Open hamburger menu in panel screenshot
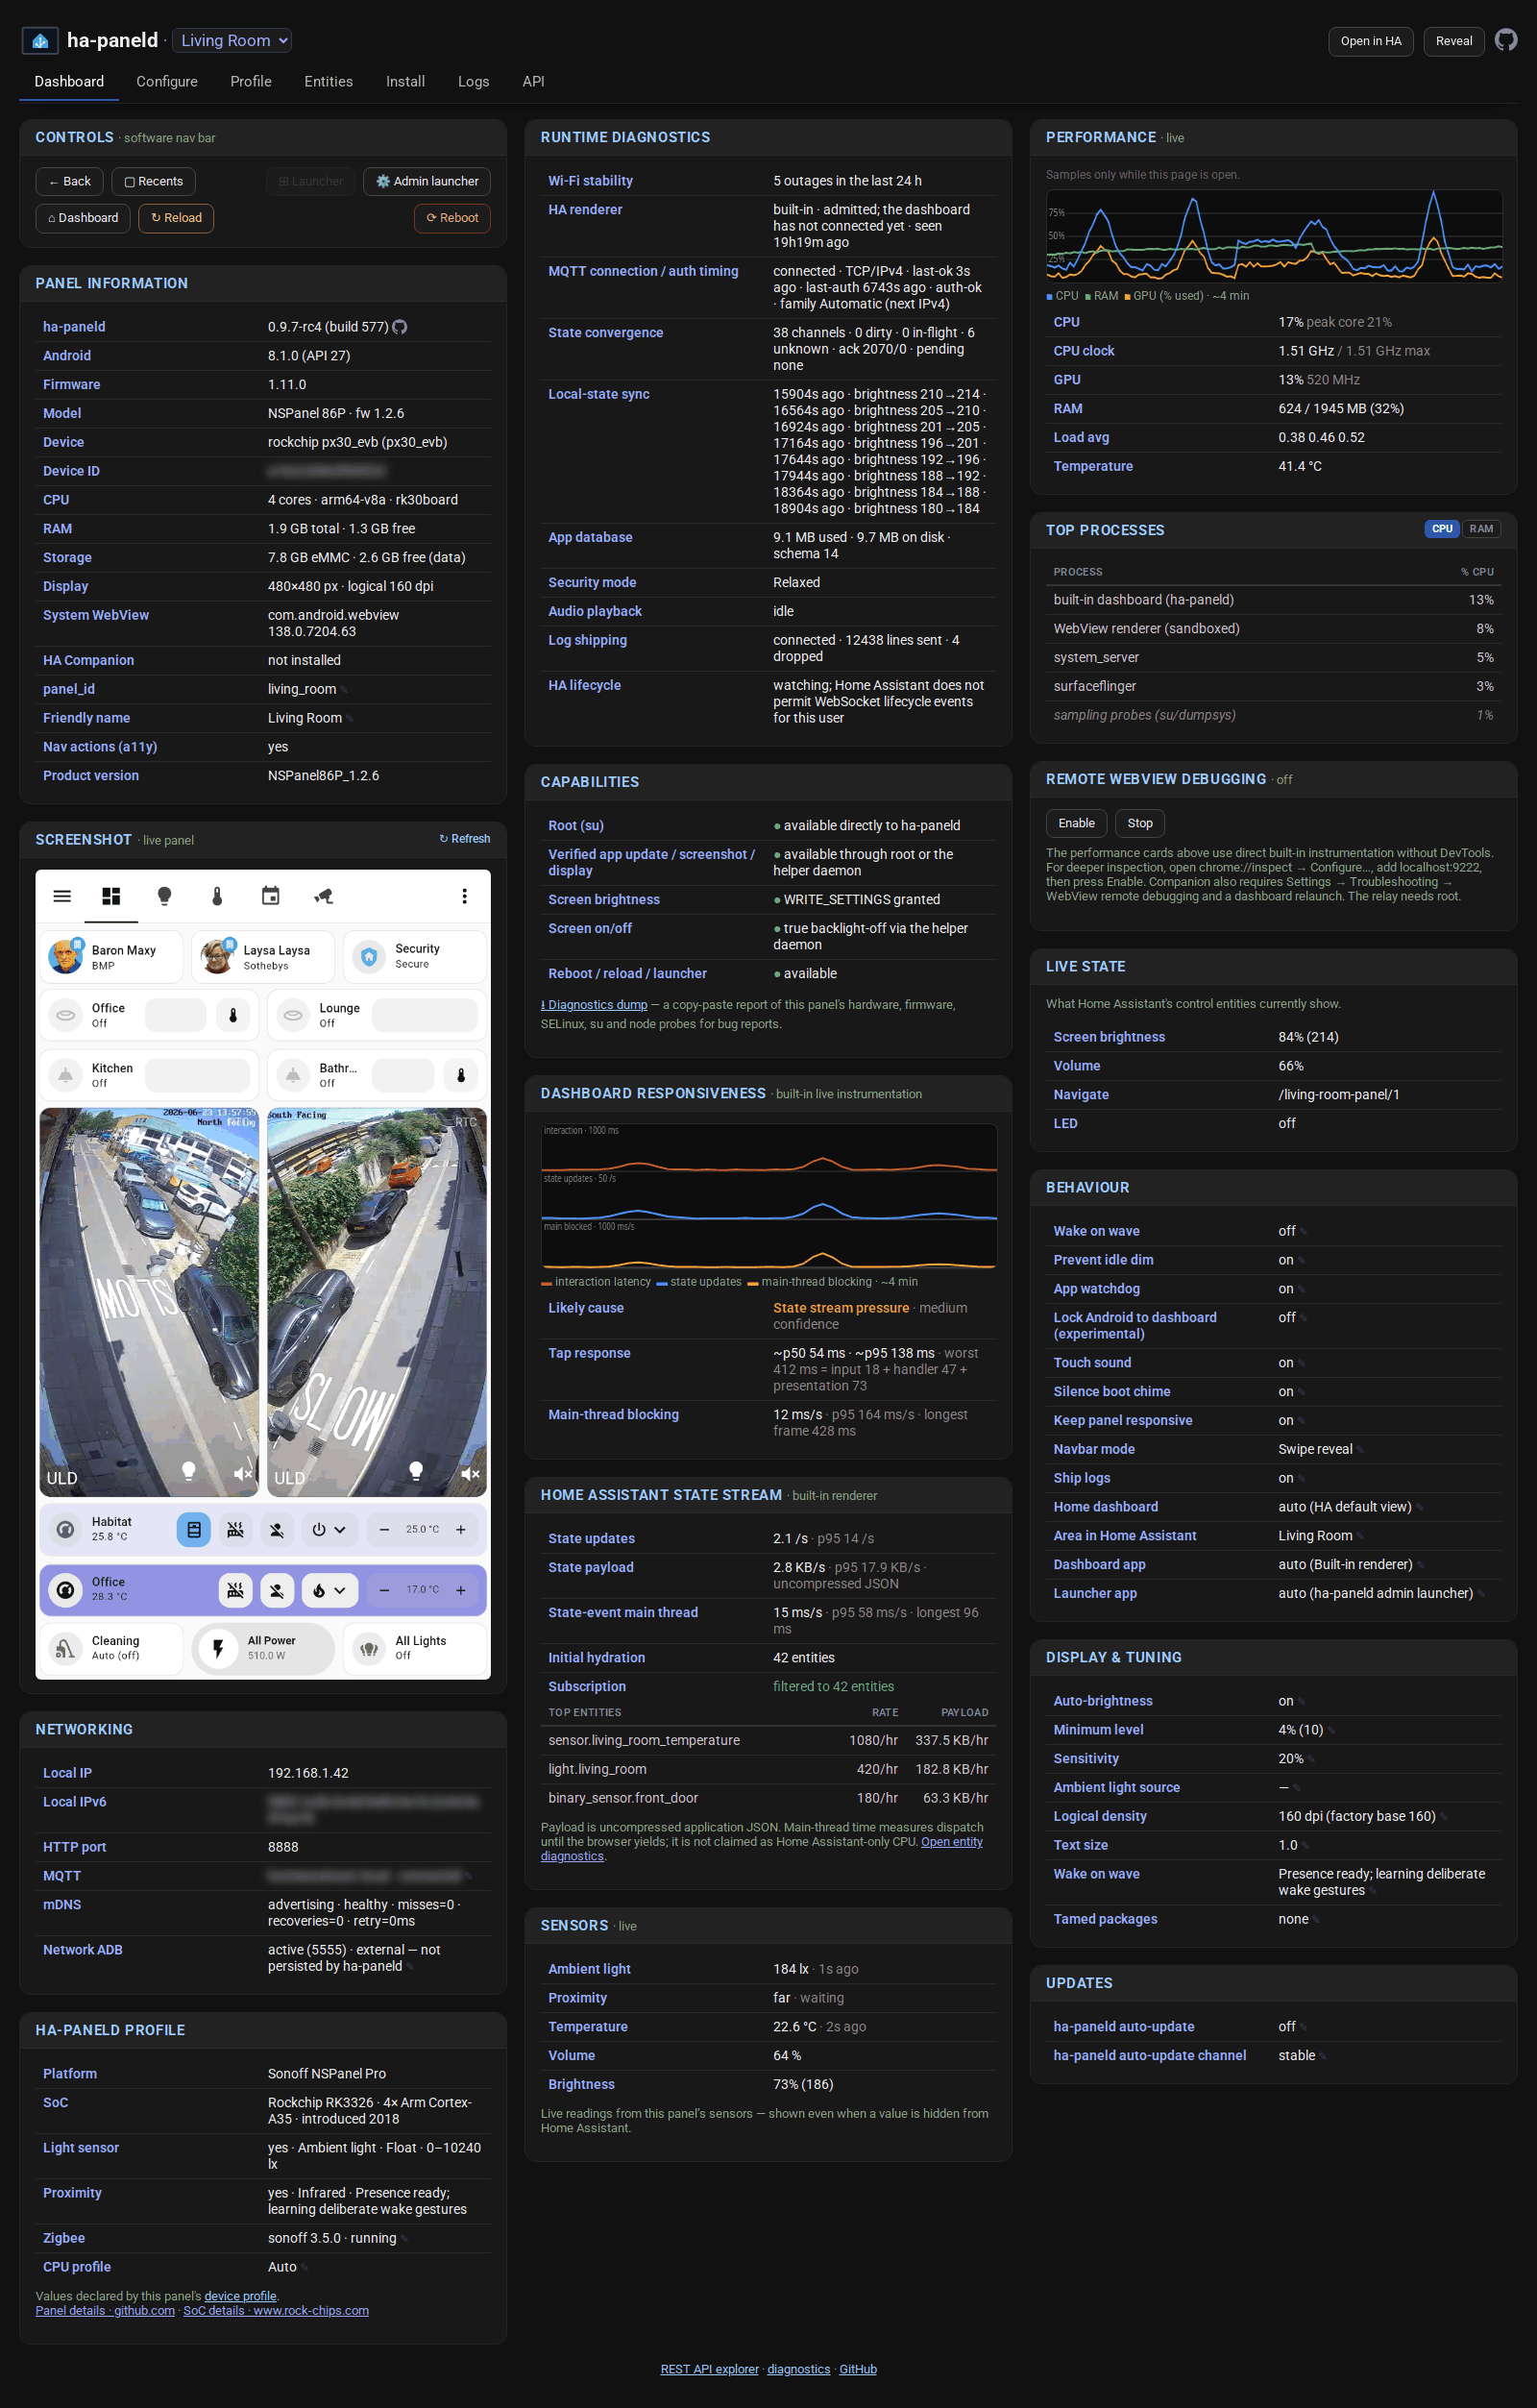Image resolution: width=1537 pixels, height=2408 pixels. [62, 896]
